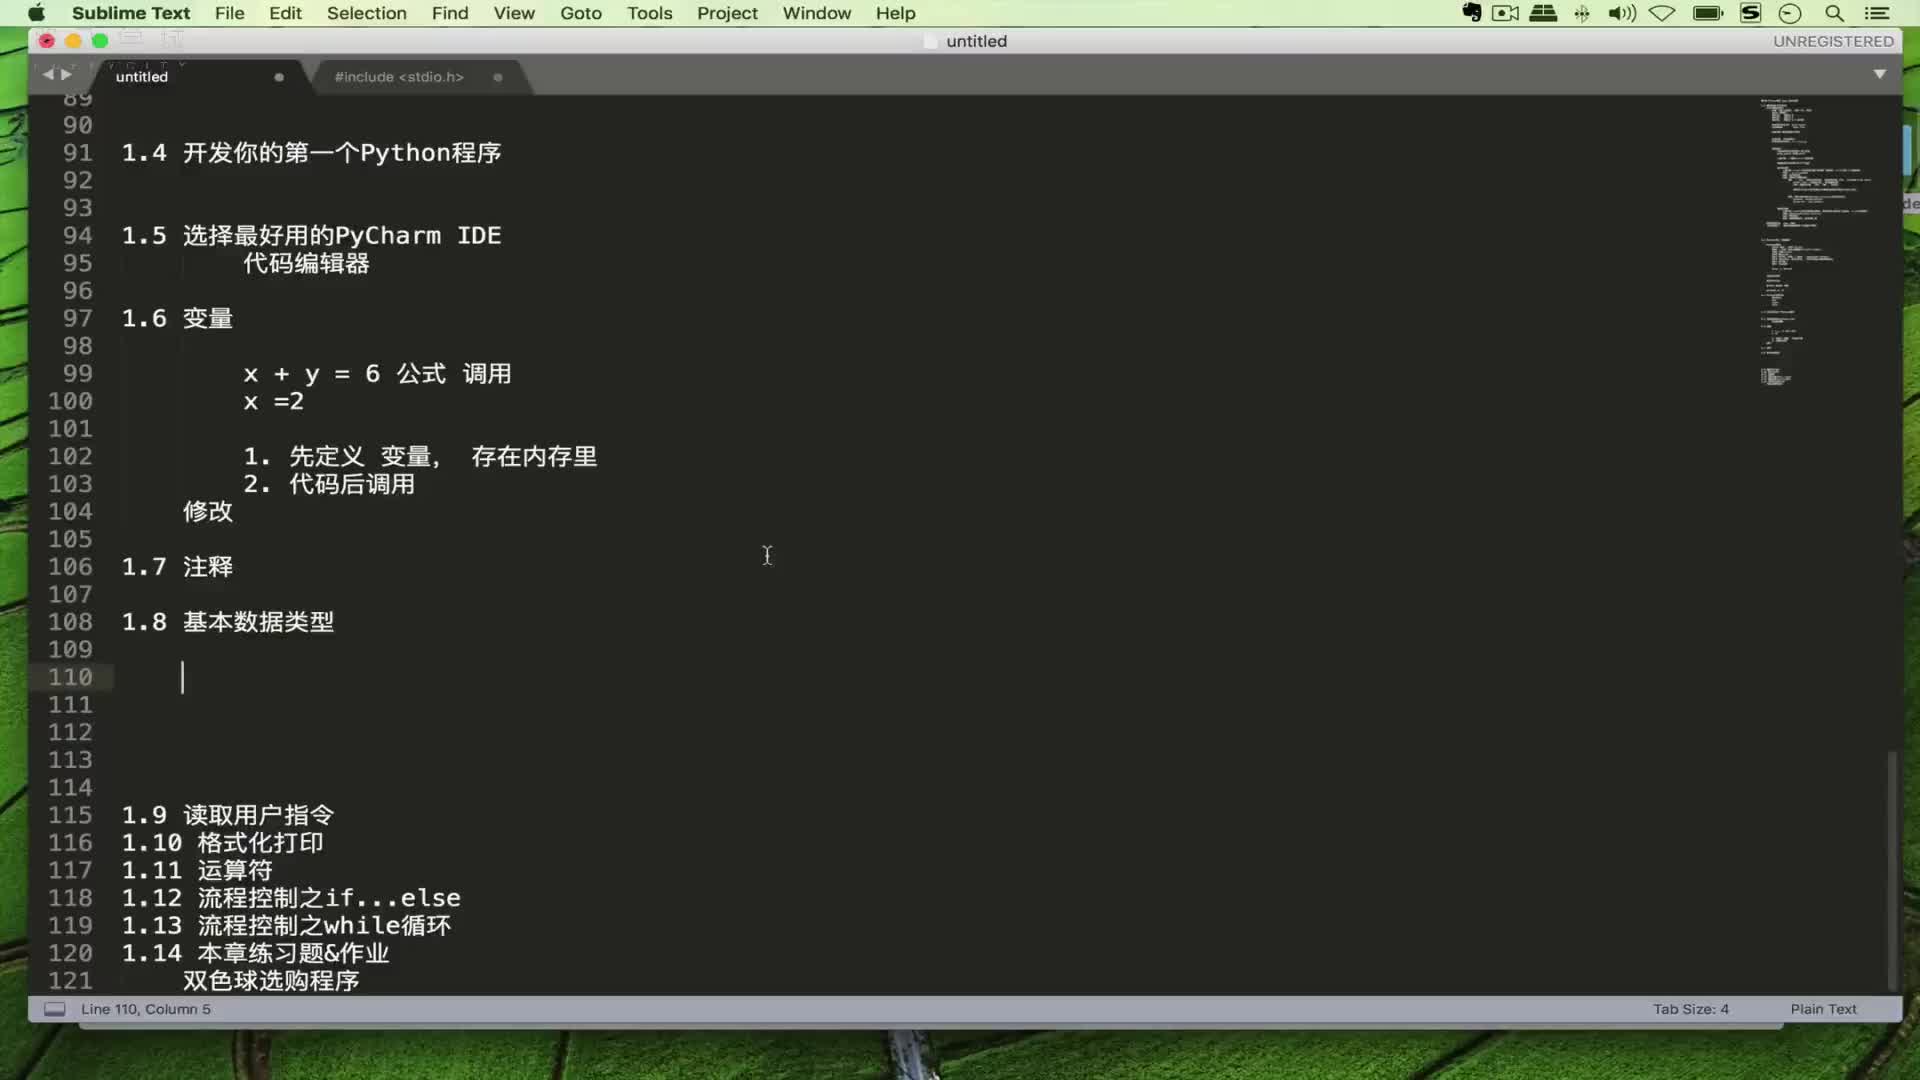Screen dimensions: 1920x1080
Task: Click the UNREGISTERED label in title bar
Action: 1833,41
